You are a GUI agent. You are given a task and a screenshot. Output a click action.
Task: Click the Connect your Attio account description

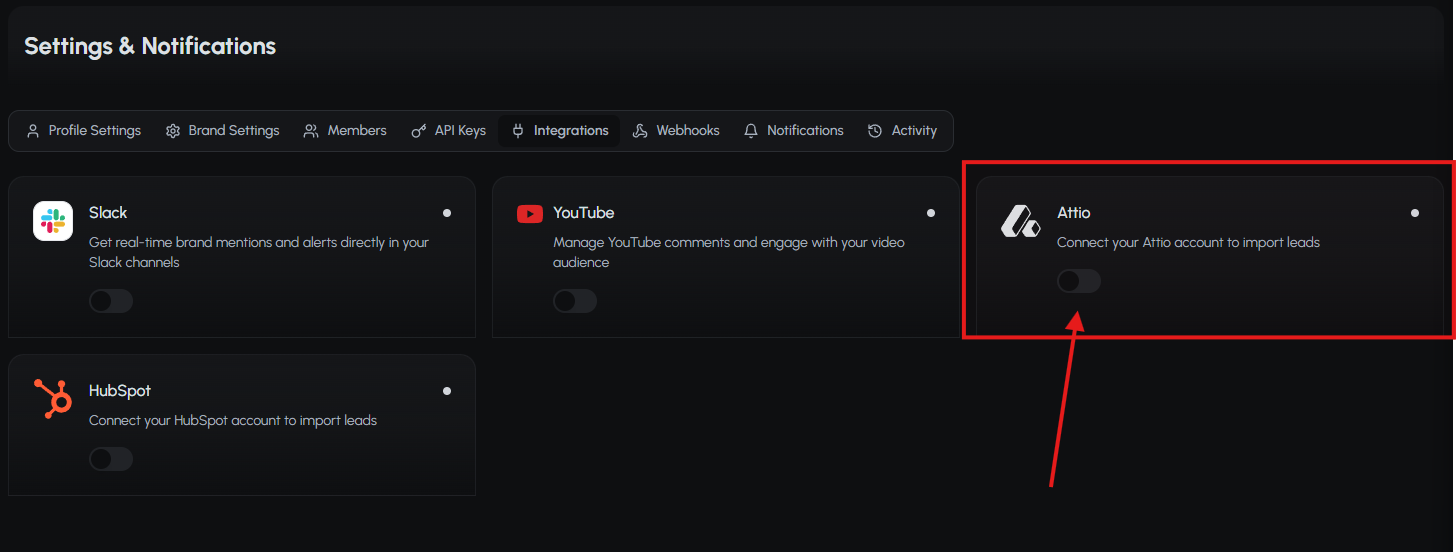(1188, 242)
